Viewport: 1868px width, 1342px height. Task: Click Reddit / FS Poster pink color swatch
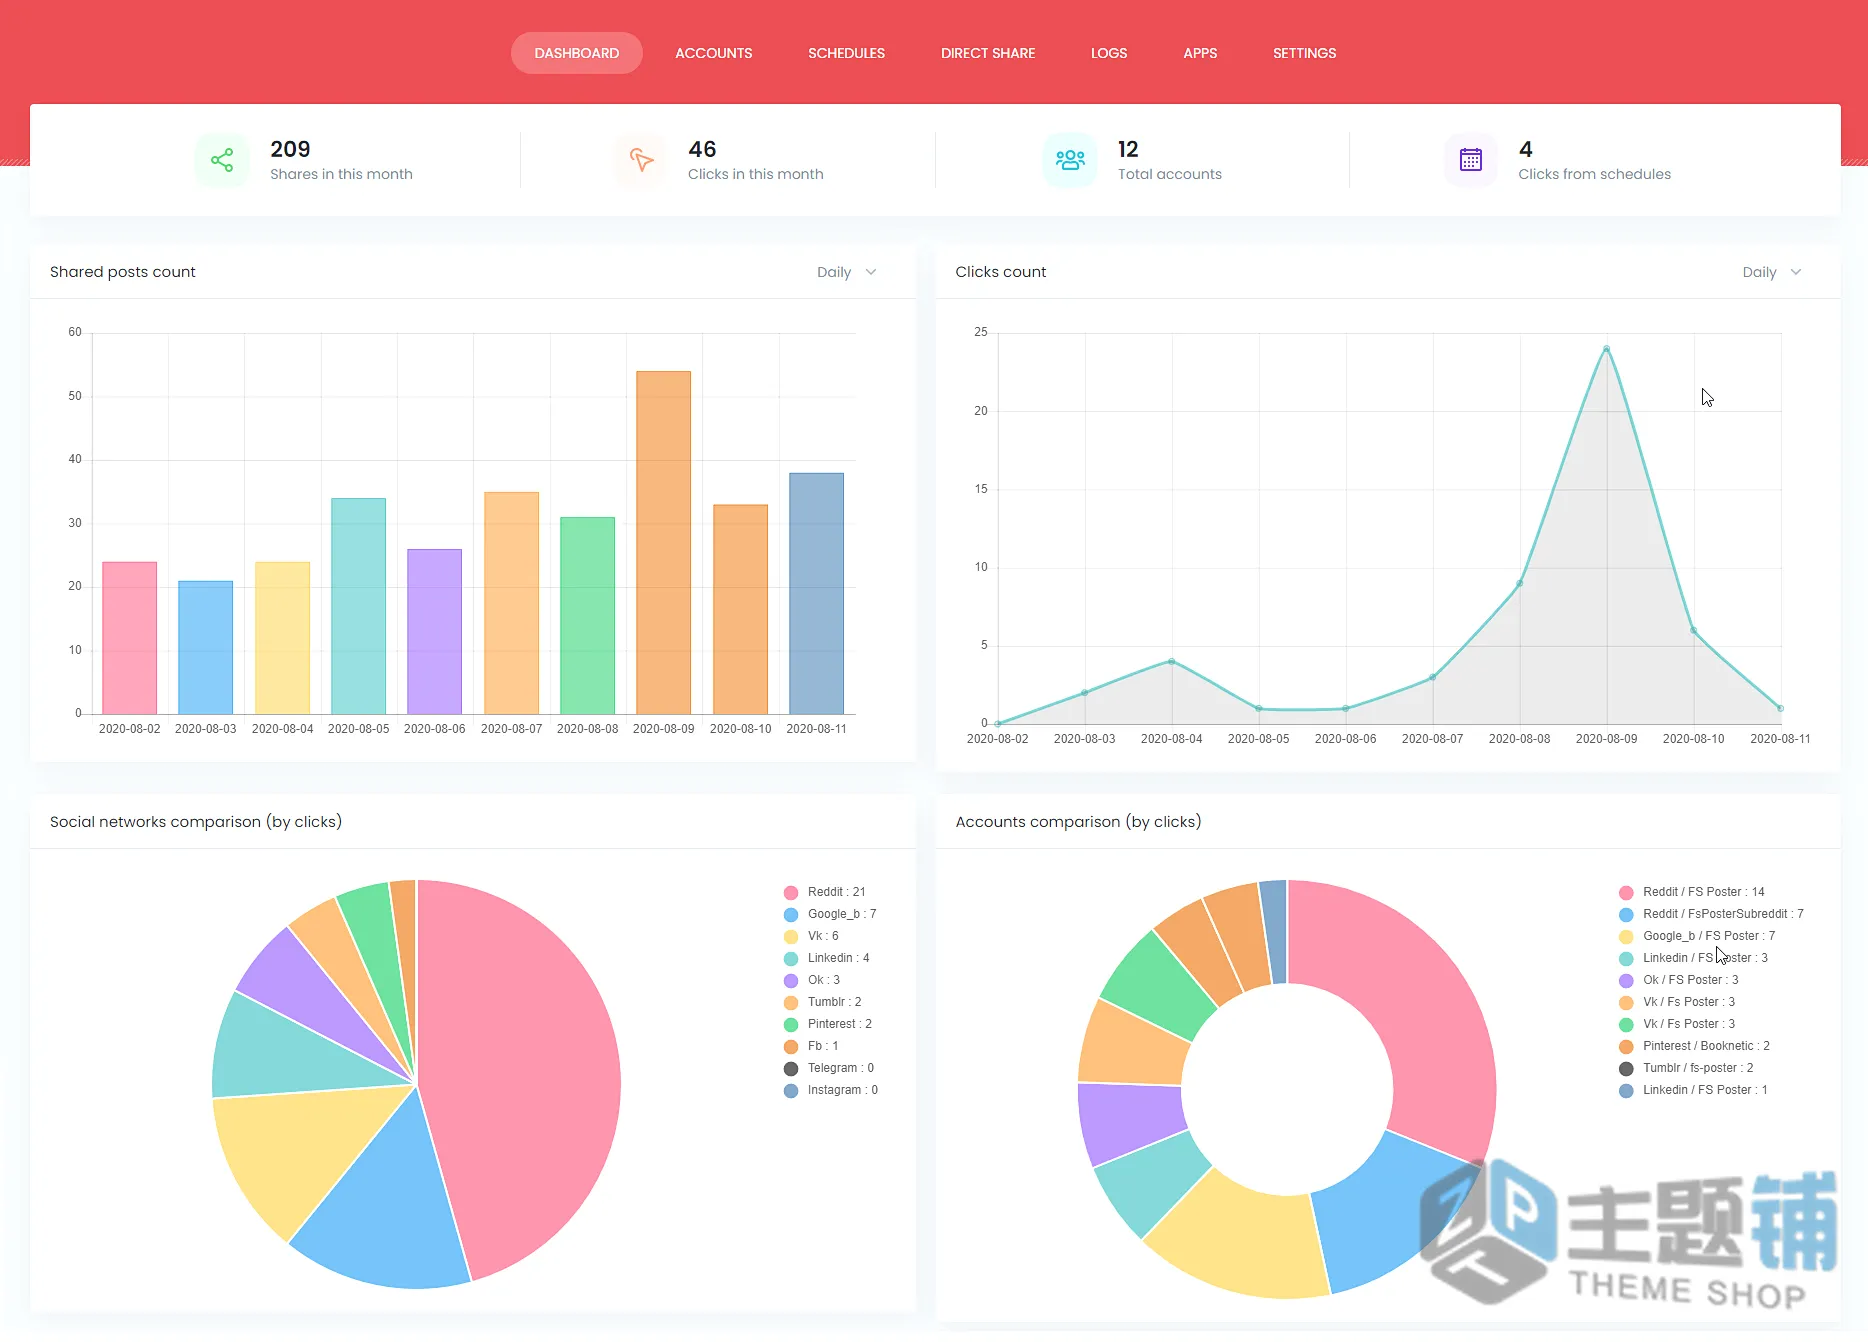(x=1626, y=892)
